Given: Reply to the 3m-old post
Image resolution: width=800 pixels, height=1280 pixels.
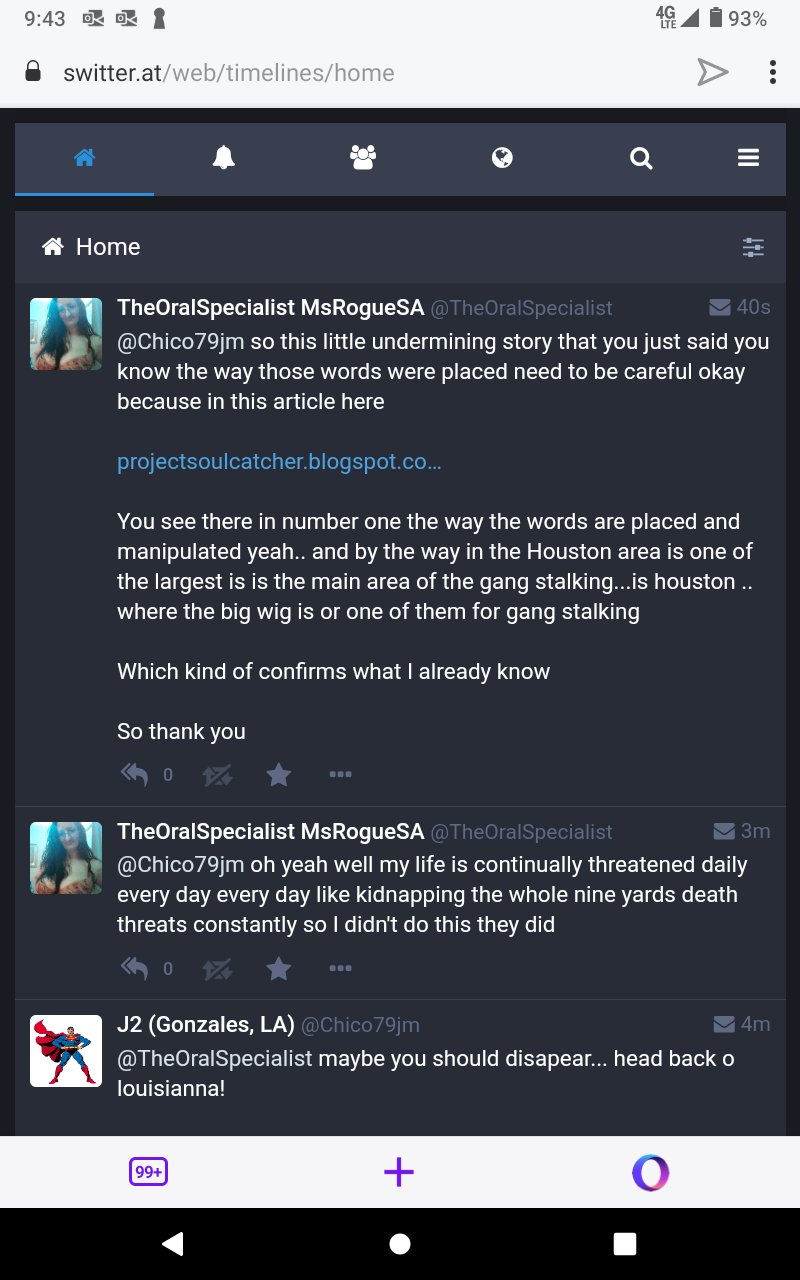Looking at the screenshot, I should coord(134,968).
